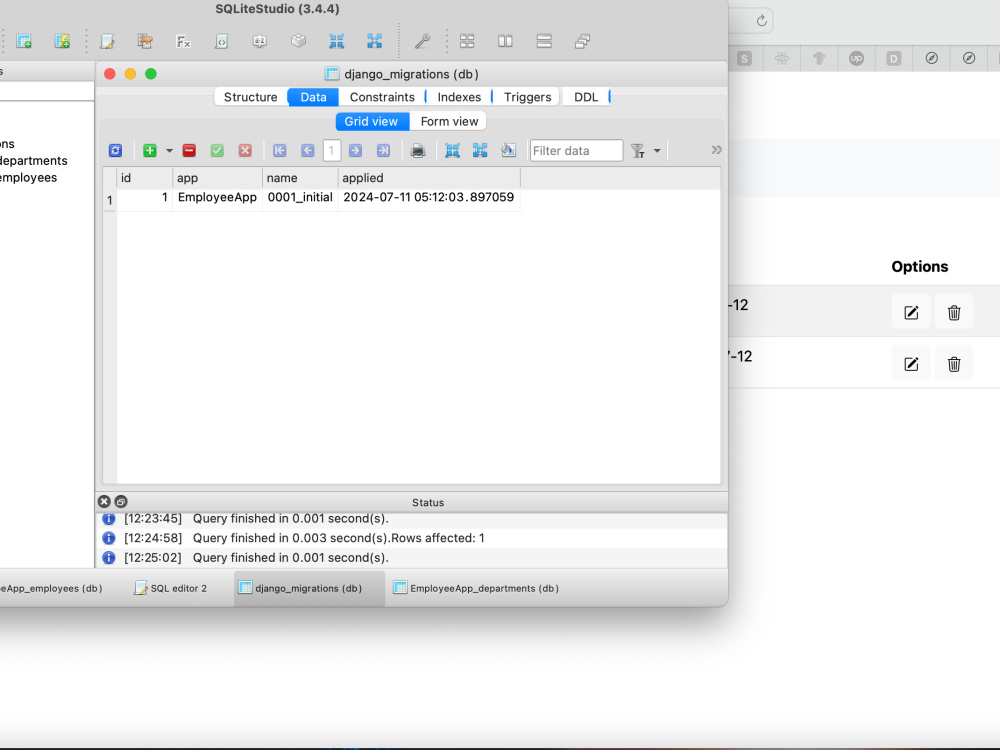The height and width of the screenshot is (750, 1000).
Task: Click the printer icon in data toolbar
Action: [x=418, y=151]
